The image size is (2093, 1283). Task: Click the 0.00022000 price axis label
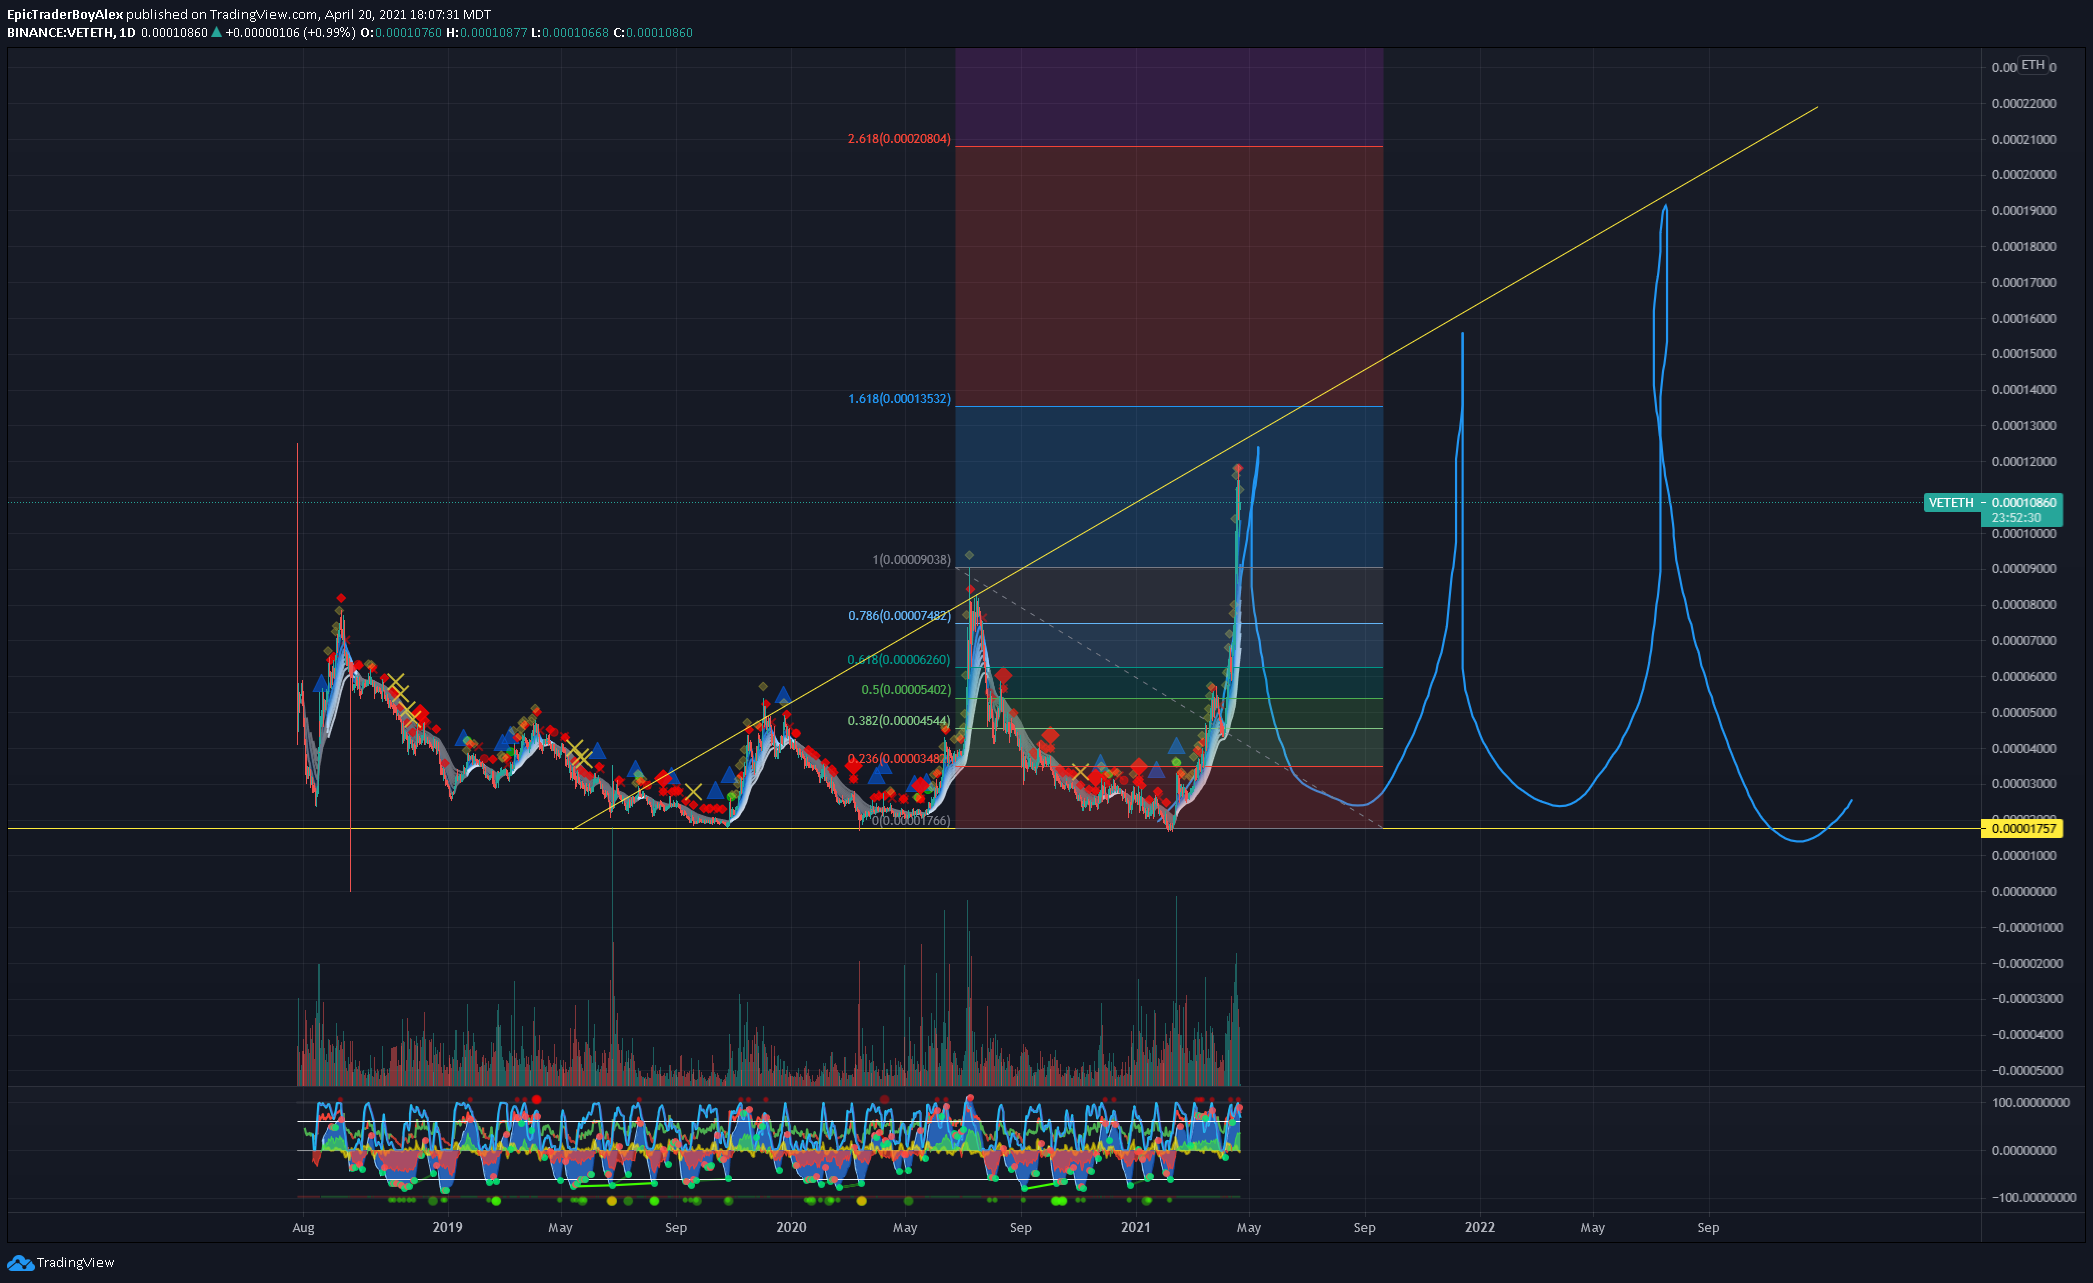pos(2024,104)
